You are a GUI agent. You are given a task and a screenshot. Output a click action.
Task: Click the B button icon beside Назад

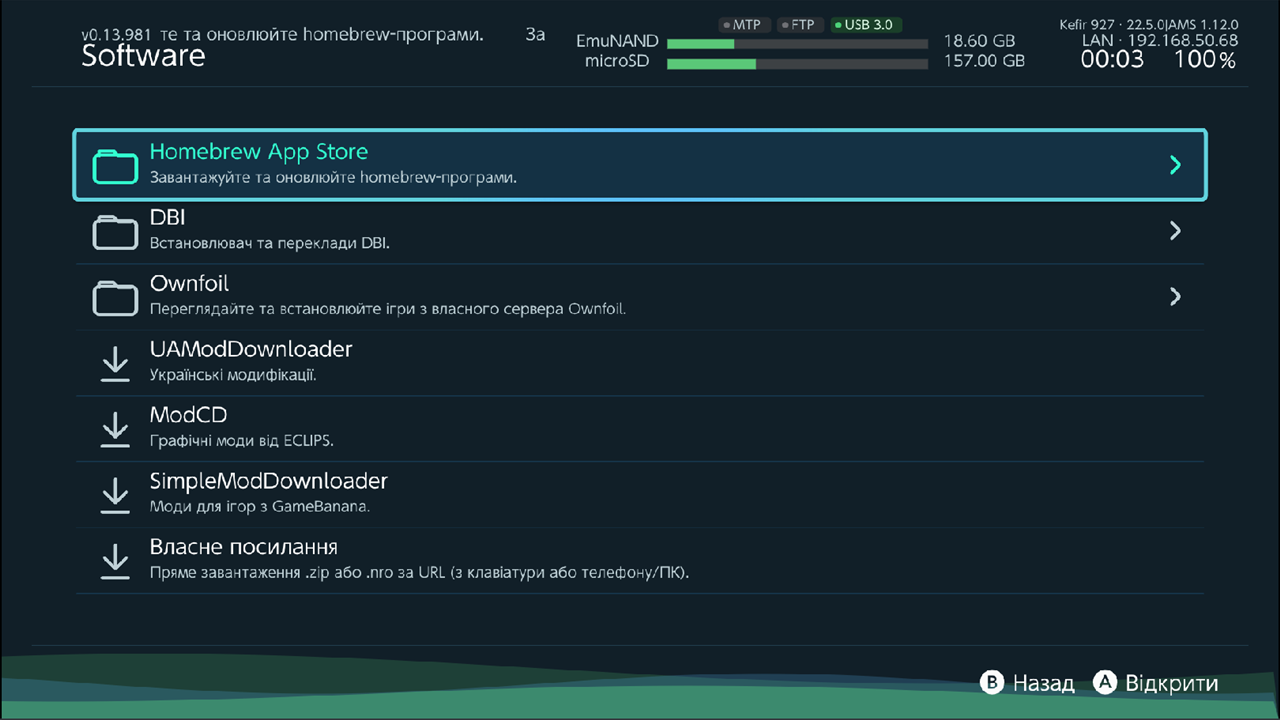(991, 683)
